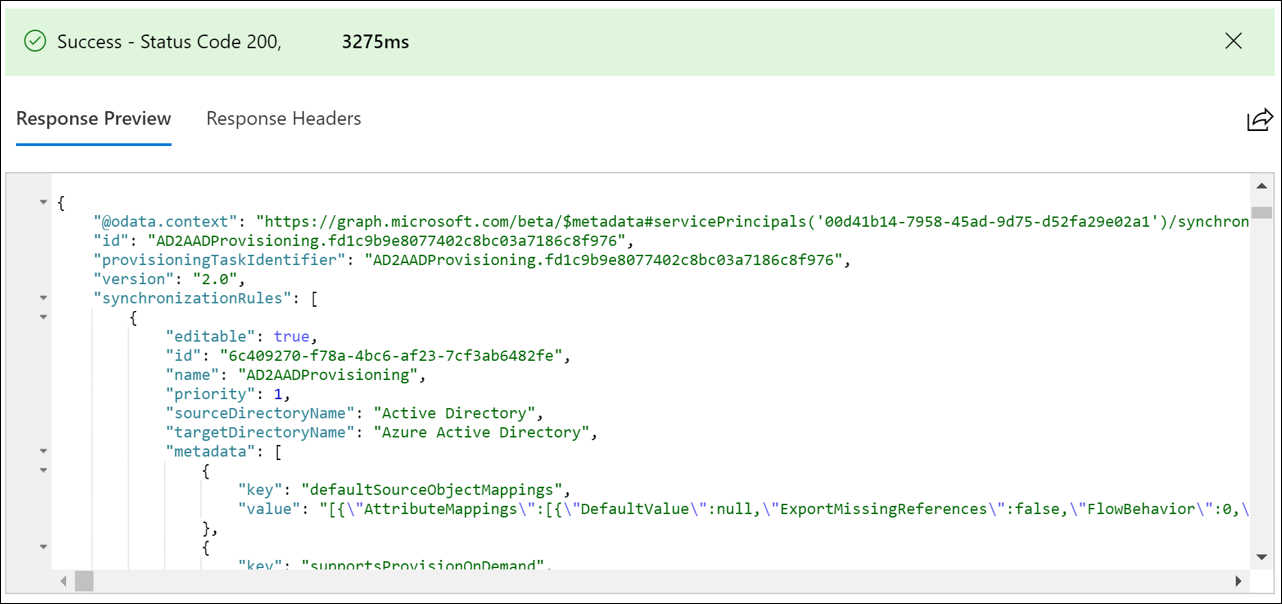The height and width of the screenshot is (604, 1282).
Task: Click the scrollbar up arrow
Action: pos(1262,185)
